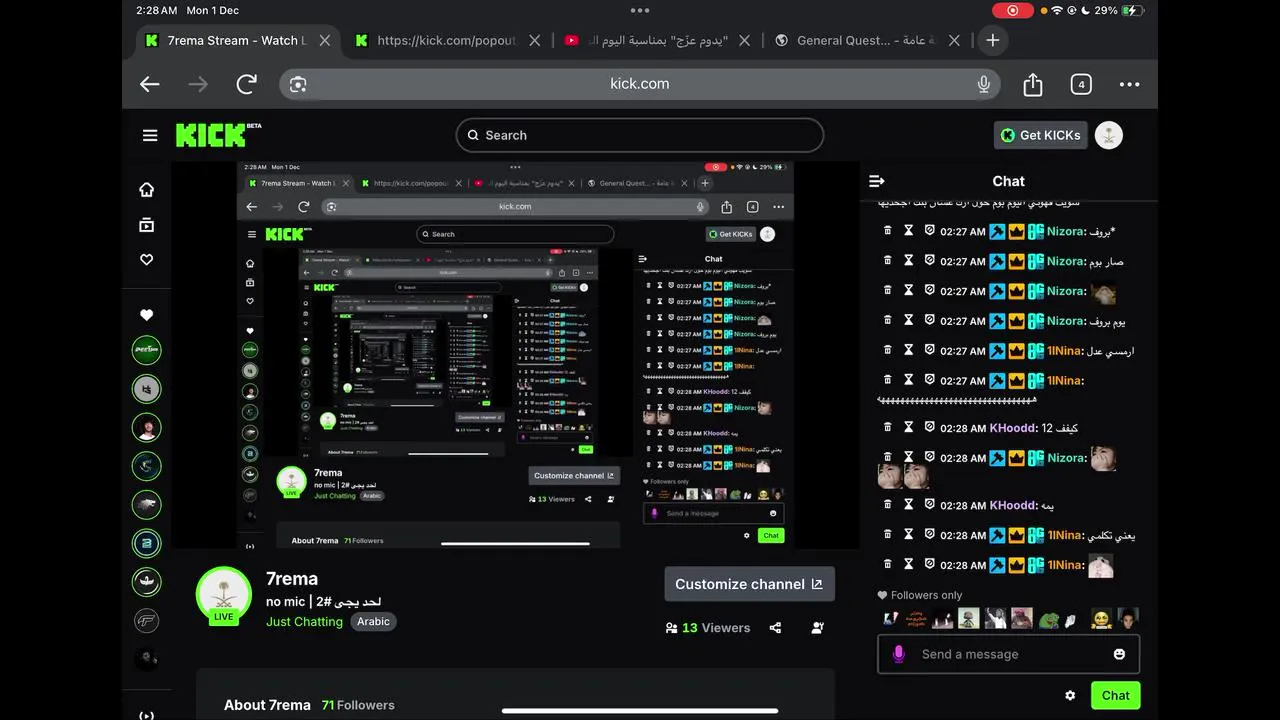1280x720 pixels.
Task: Share the 7rema channel via share icon
Action: [x=775, y=628]
